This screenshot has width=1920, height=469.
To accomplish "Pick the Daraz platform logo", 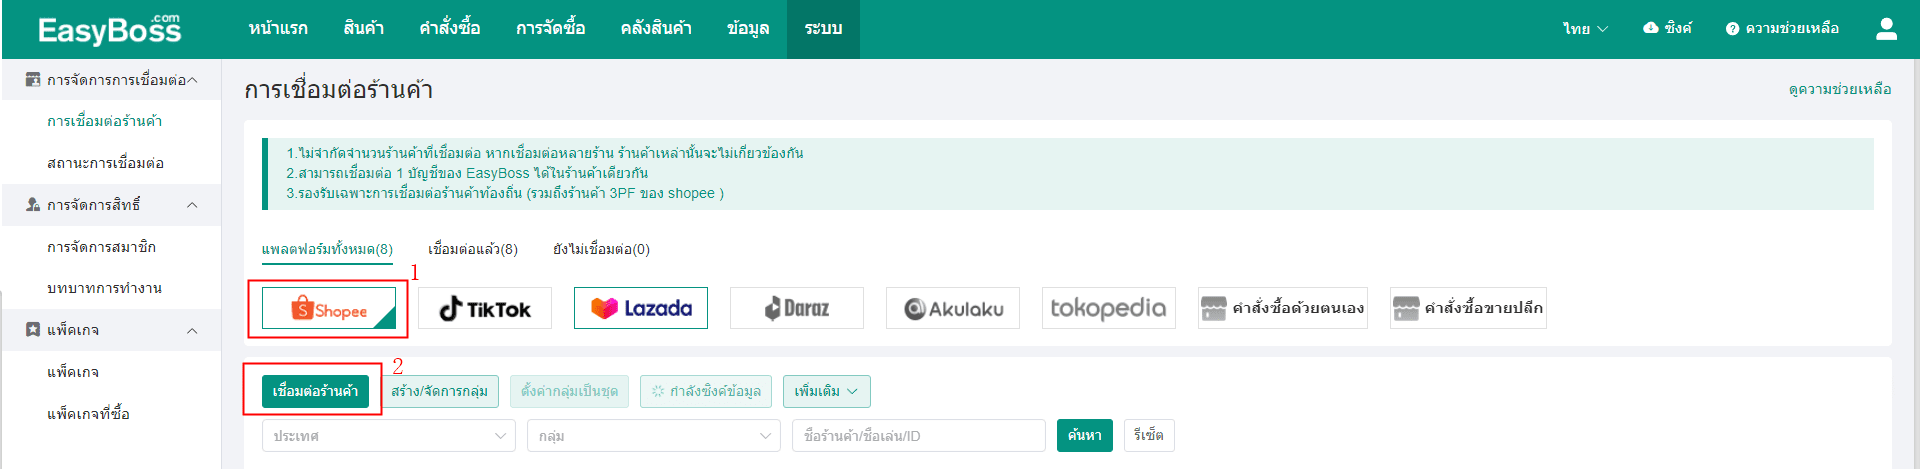I will tap(797, 308).
